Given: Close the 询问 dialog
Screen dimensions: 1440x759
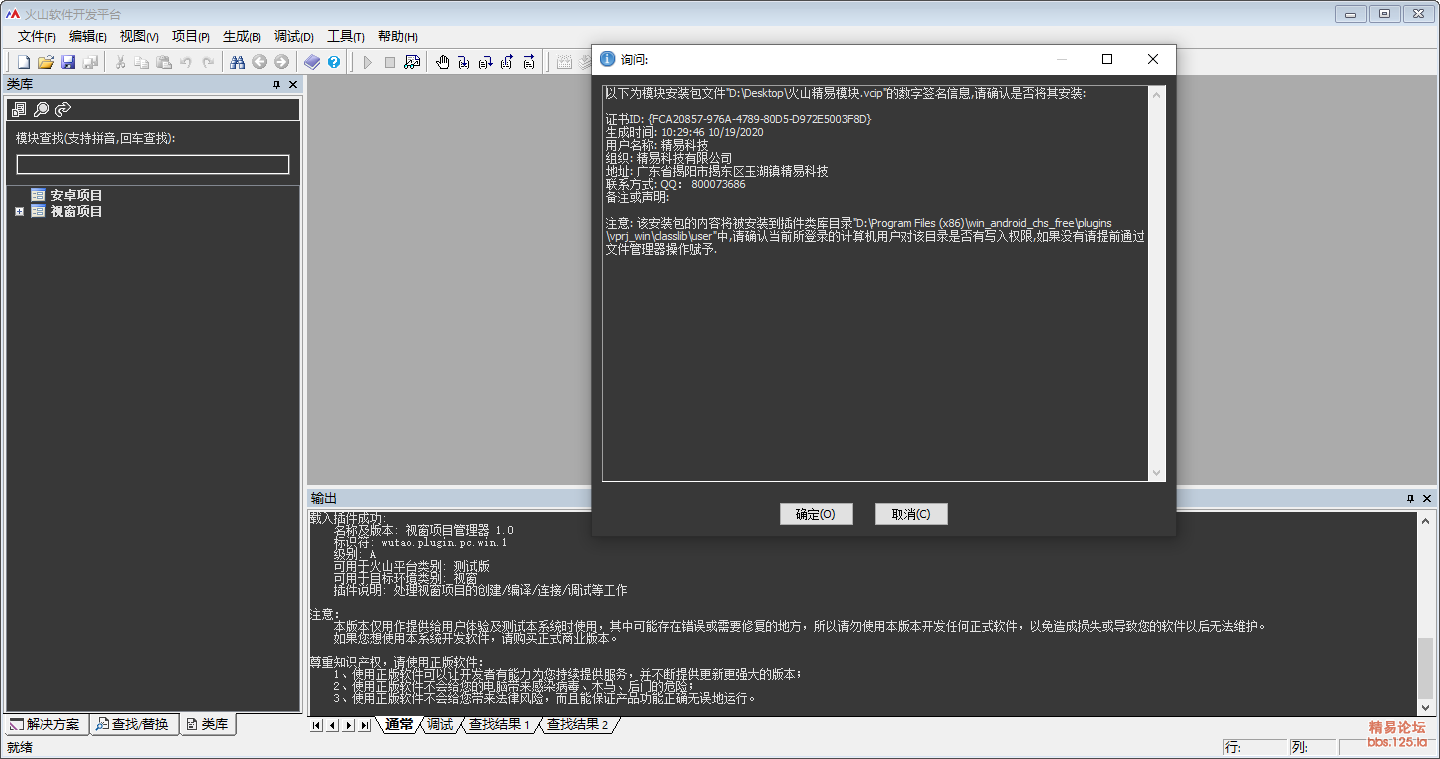Looking at the screenshot, I should coord(1153,59).
